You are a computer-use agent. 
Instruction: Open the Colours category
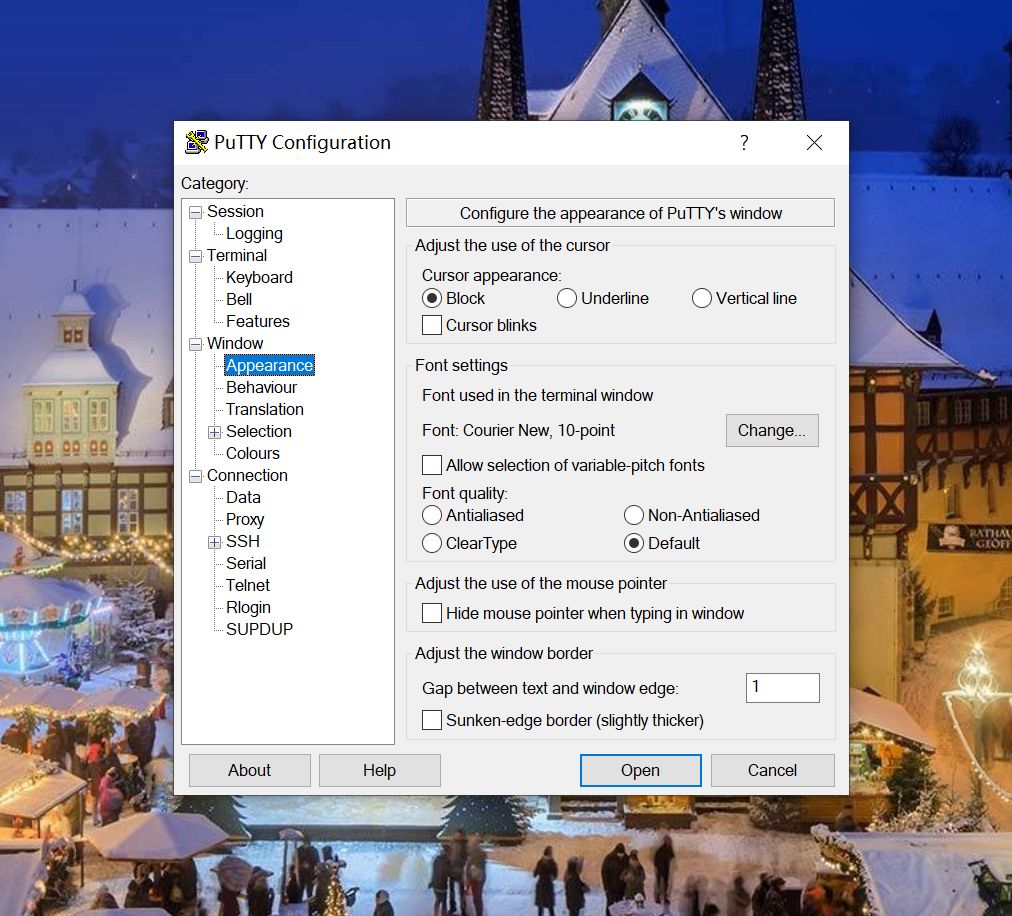click(253, 453)
